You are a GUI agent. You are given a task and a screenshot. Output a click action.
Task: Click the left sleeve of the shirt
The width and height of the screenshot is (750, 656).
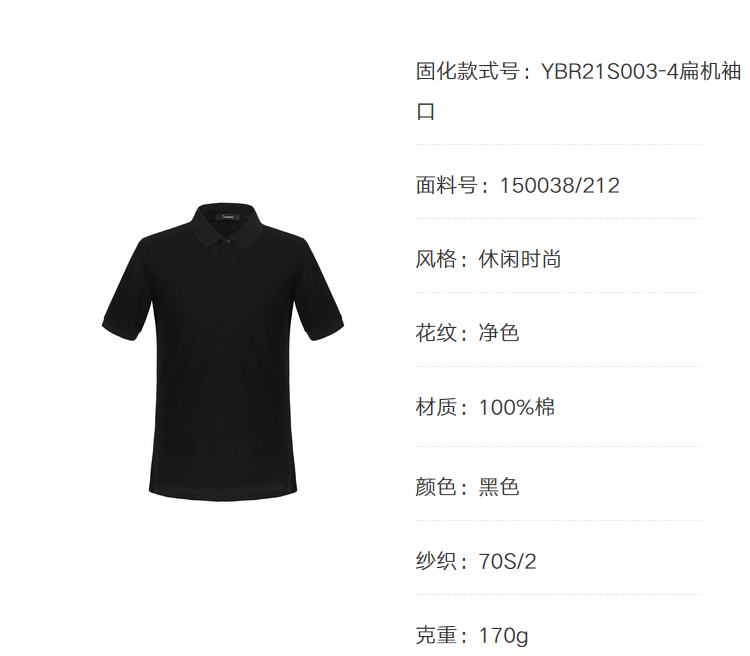(127, 292)
